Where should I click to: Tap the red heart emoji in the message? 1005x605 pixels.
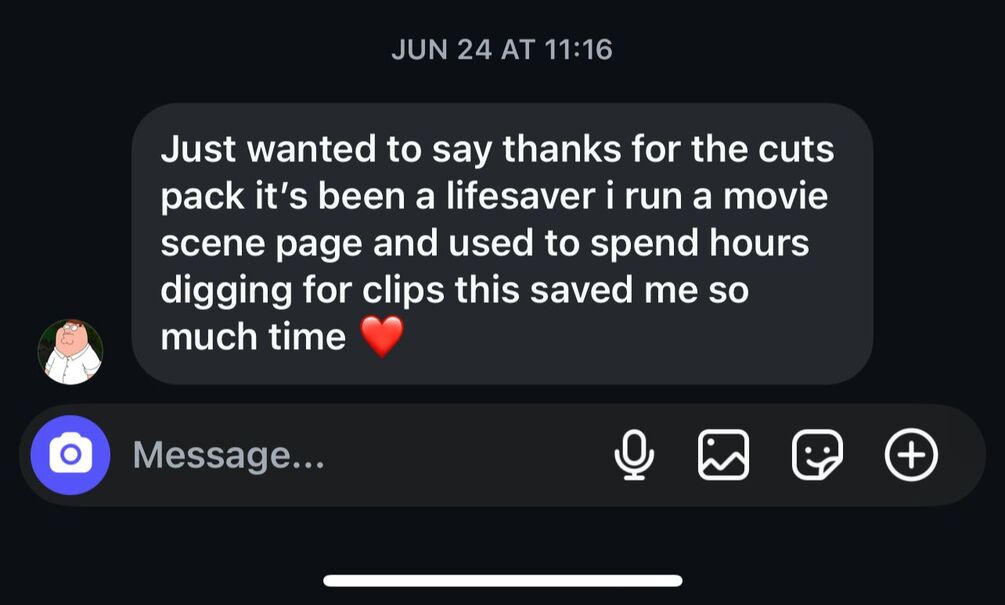tap(382, 336)
